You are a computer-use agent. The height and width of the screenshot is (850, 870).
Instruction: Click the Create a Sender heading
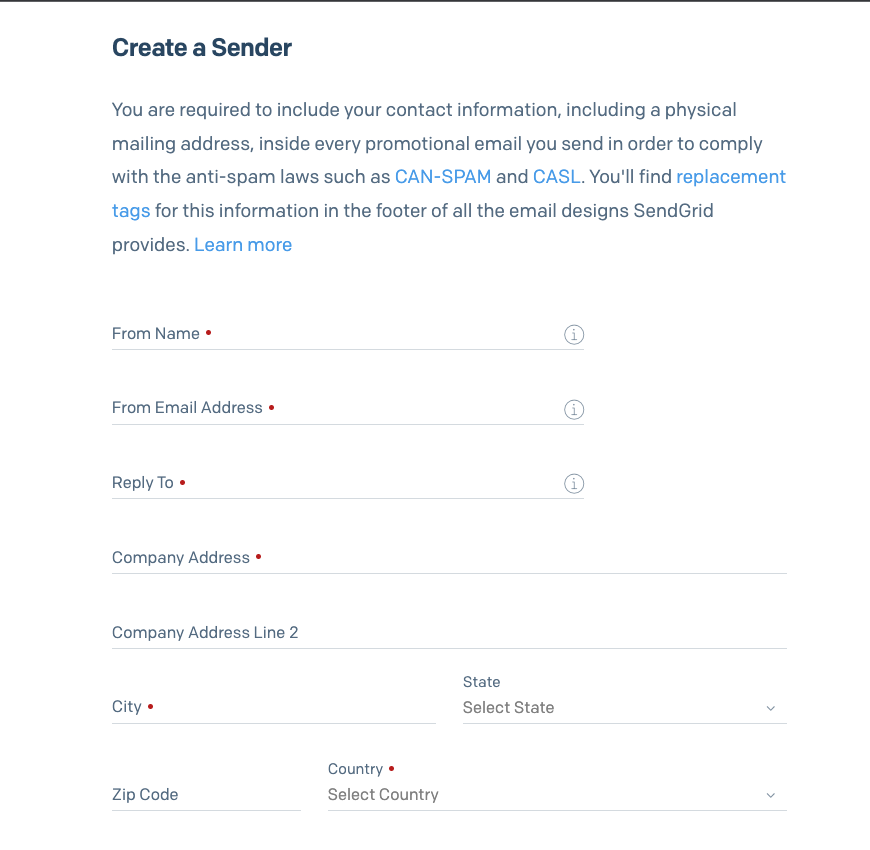click(202, 47)
